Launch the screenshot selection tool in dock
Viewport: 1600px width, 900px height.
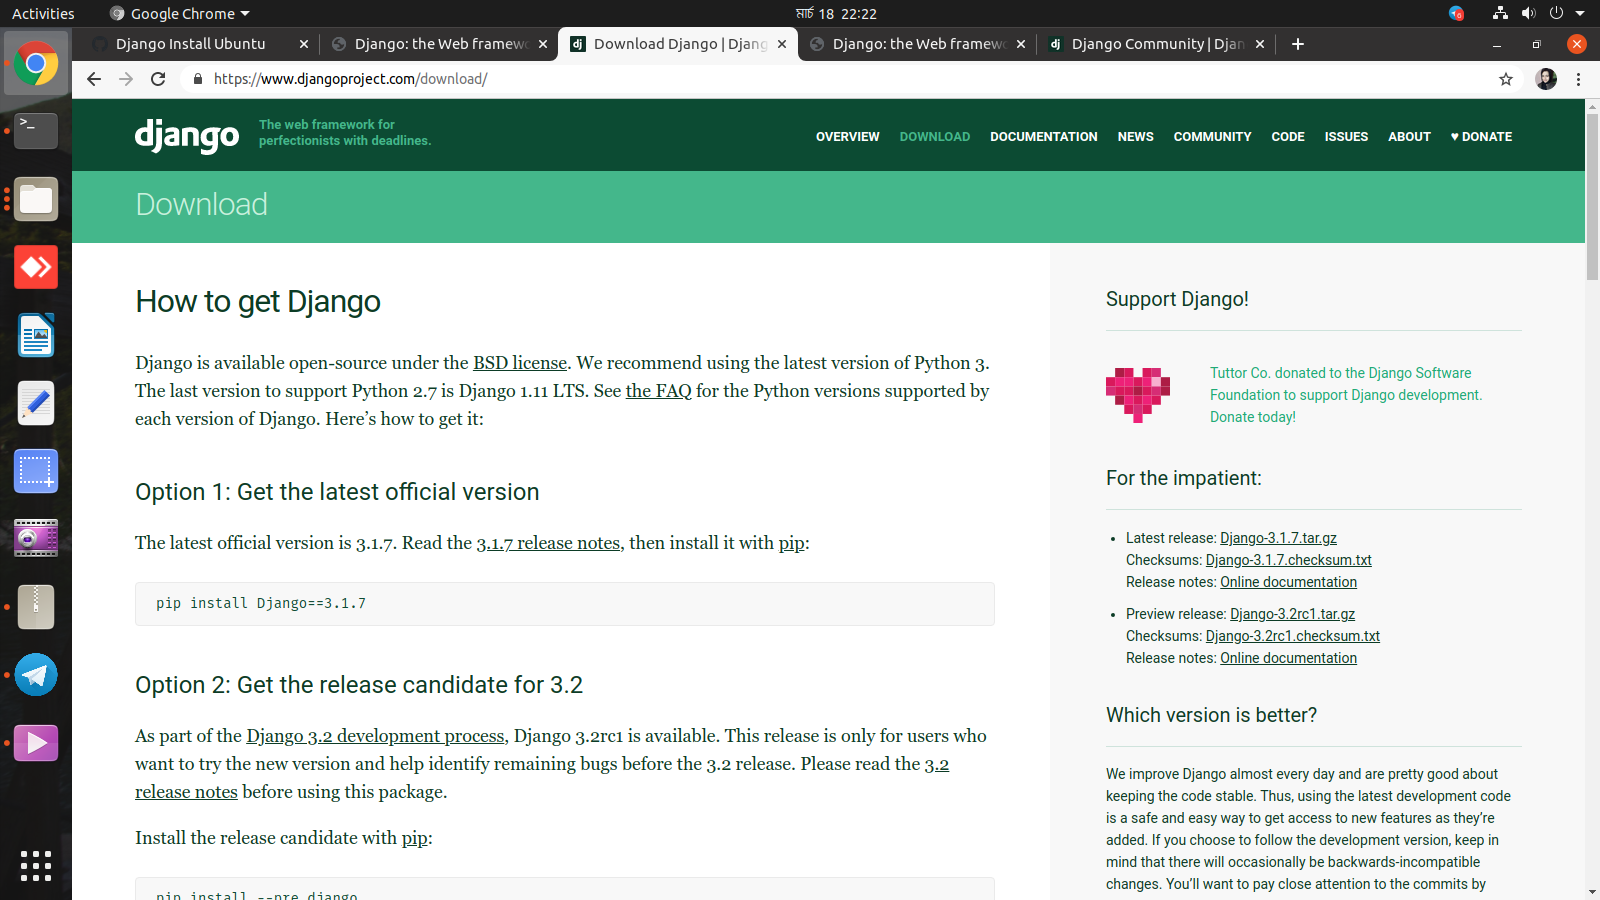(36, 471)
